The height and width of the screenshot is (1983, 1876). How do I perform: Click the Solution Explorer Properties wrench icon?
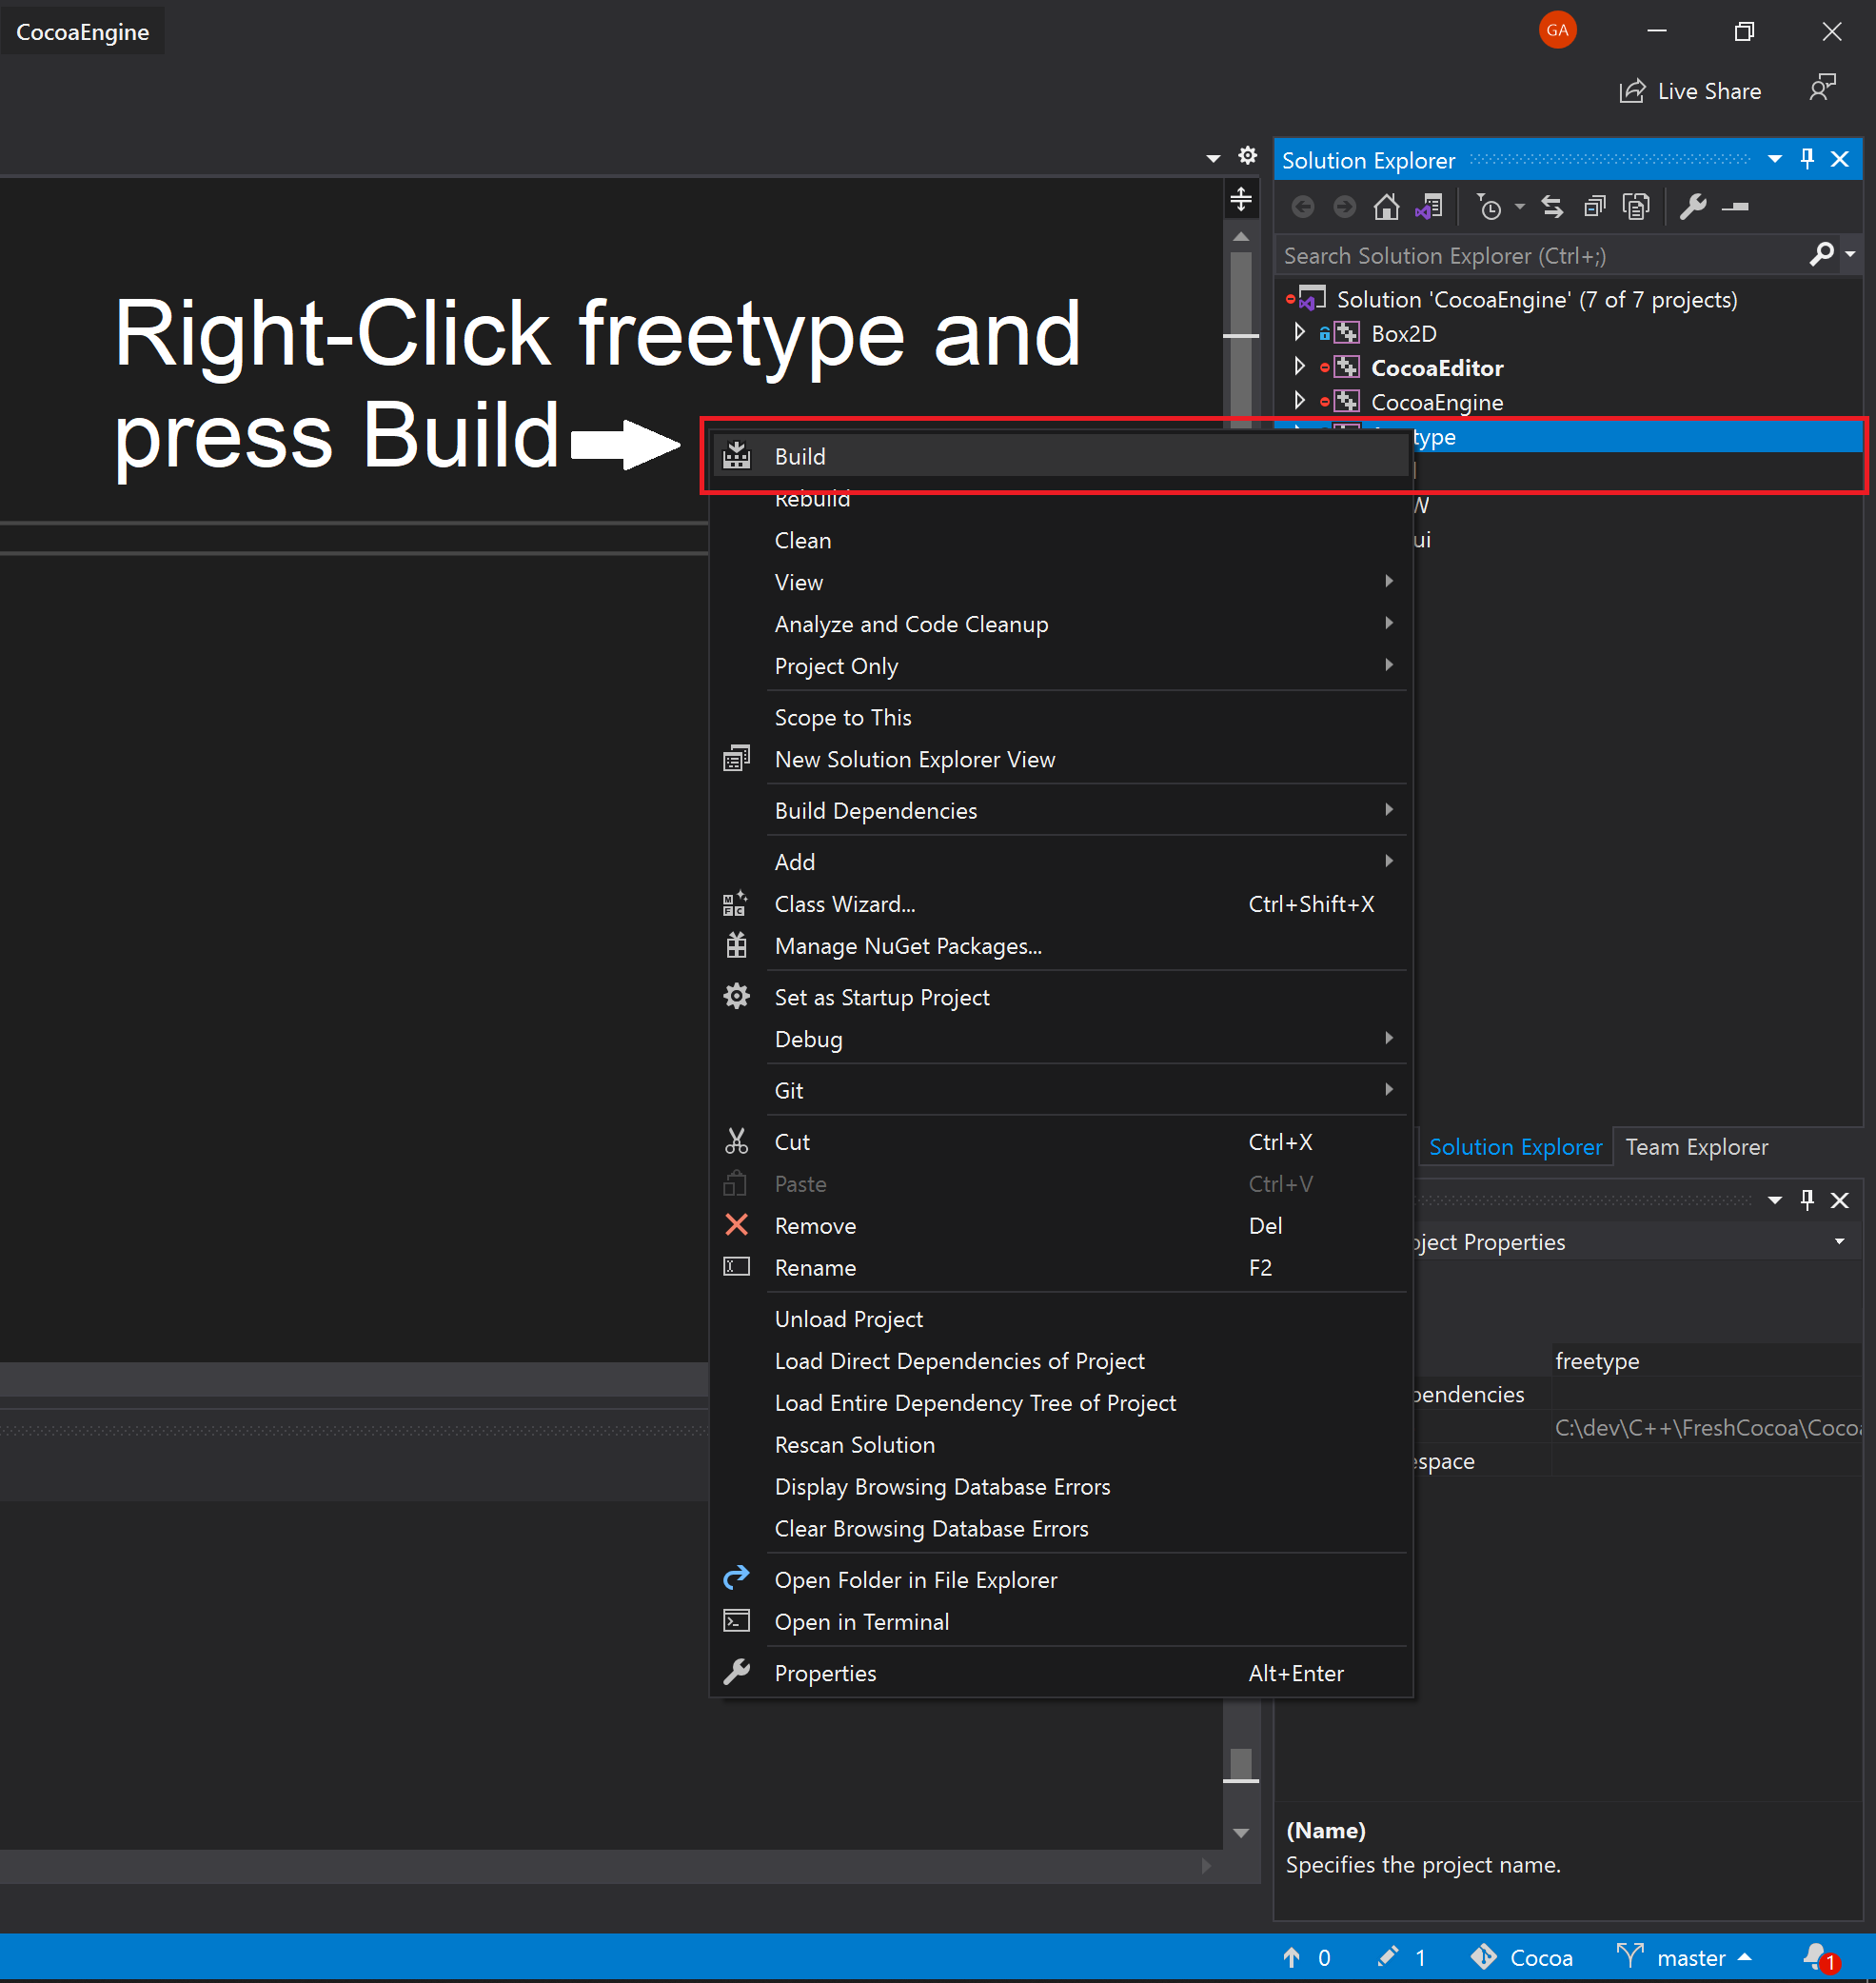(x=1693, y=207)
